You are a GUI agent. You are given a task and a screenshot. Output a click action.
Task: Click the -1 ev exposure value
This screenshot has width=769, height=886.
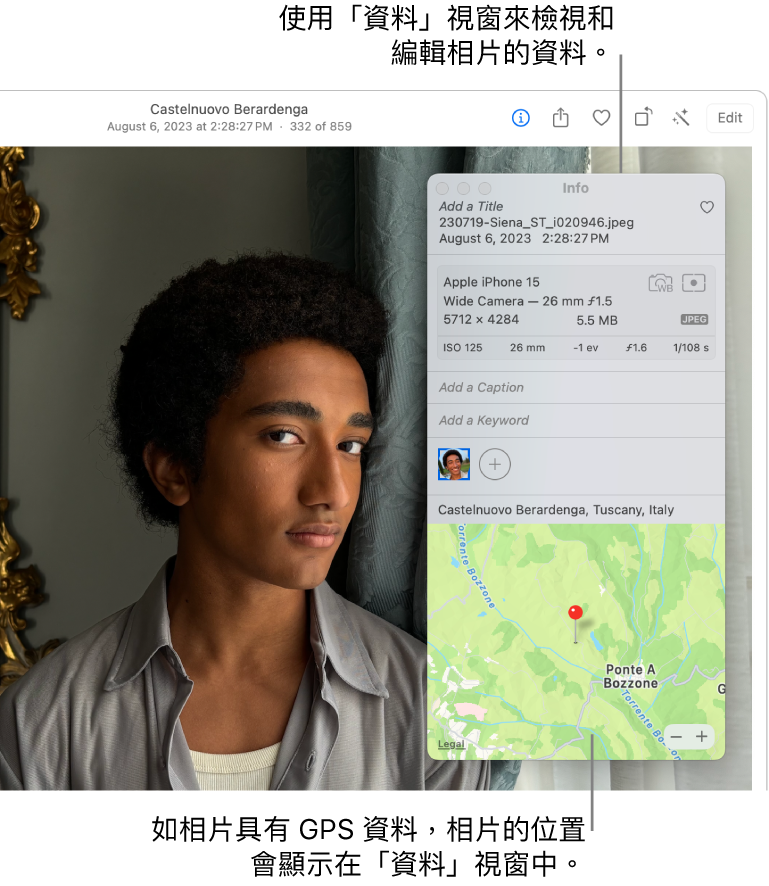pos(585,348)
